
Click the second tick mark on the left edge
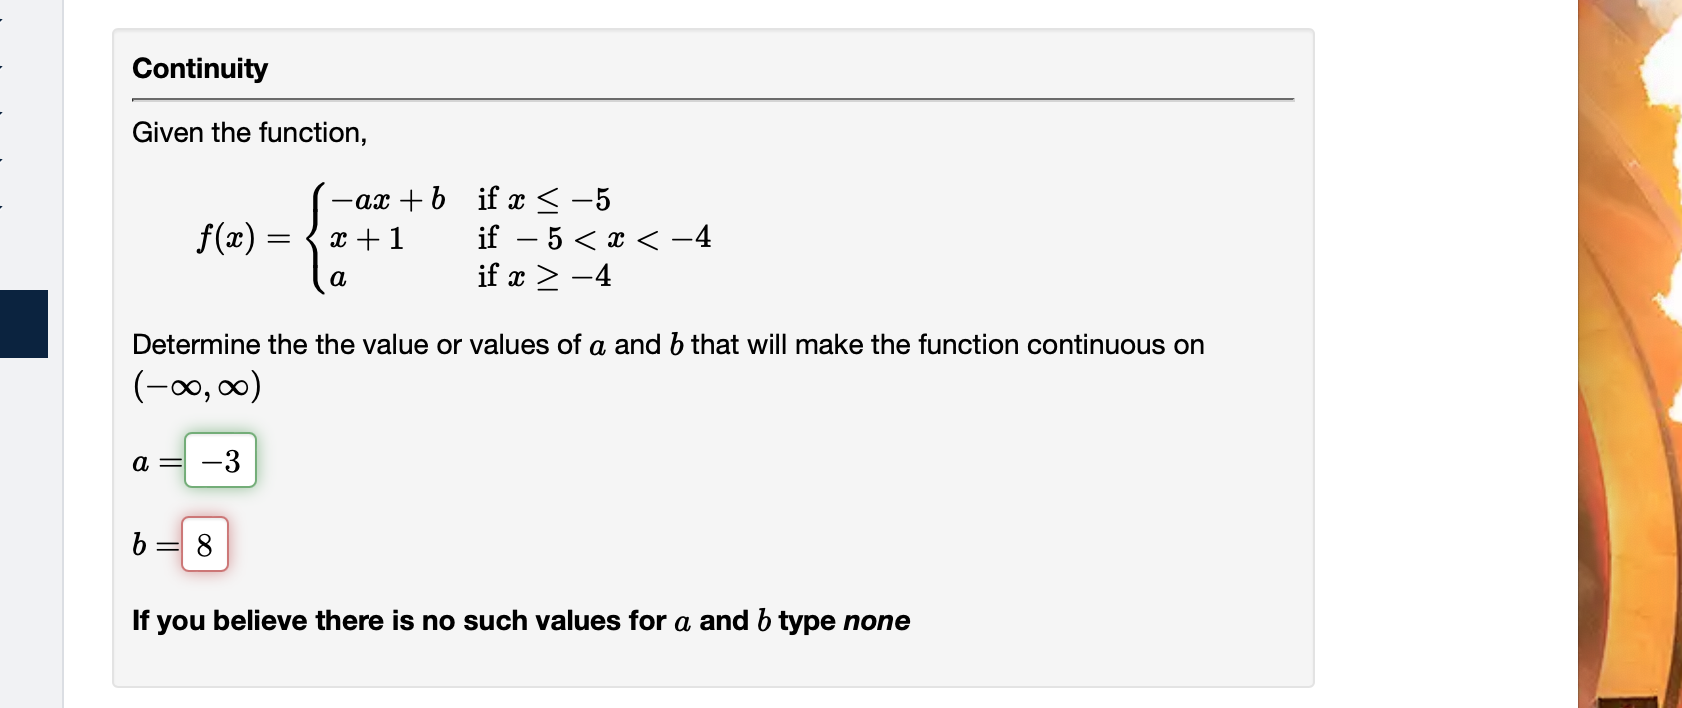(x=3, y=65)
